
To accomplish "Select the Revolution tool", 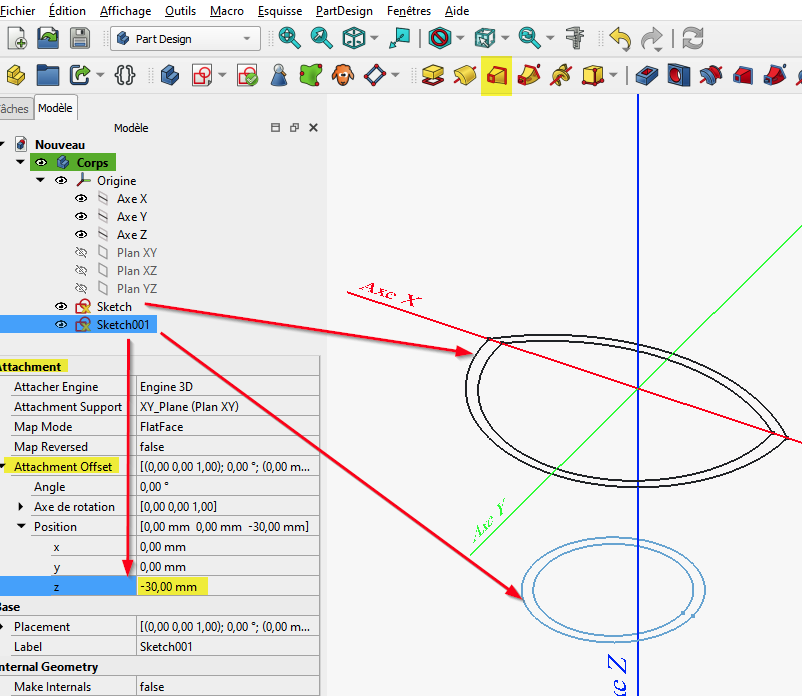I will tap(464, 76).
